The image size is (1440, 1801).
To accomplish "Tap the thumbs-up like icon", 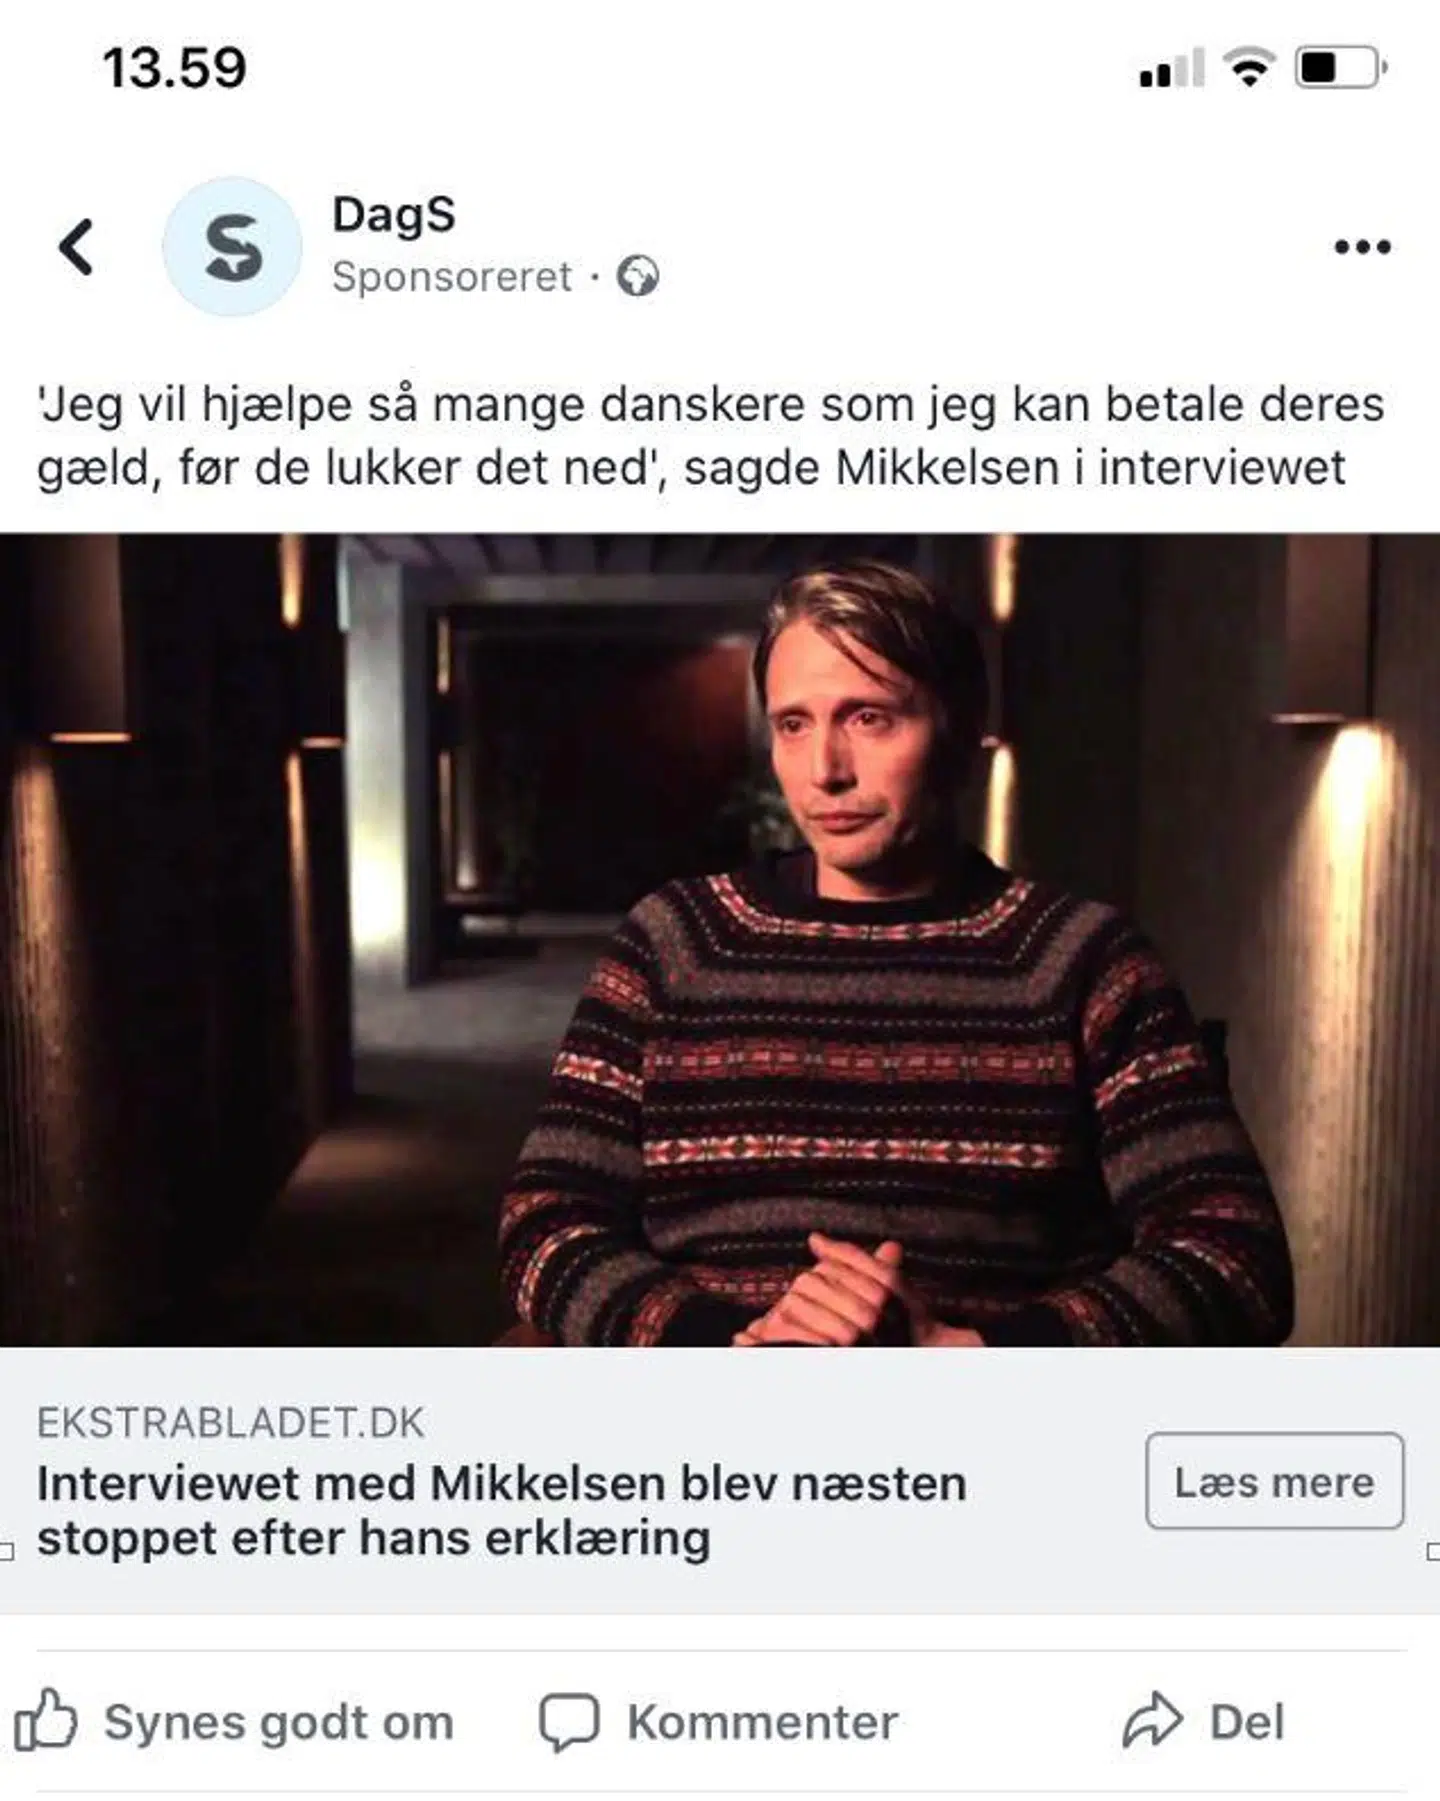I will [x=46, y=1720].
